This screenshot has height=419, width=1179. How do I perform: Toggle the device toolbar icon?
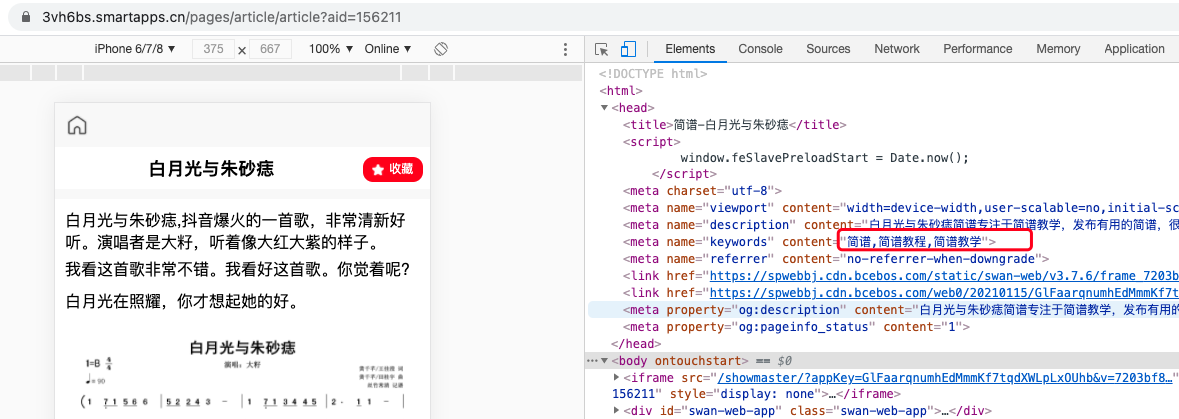pos(628,49)
